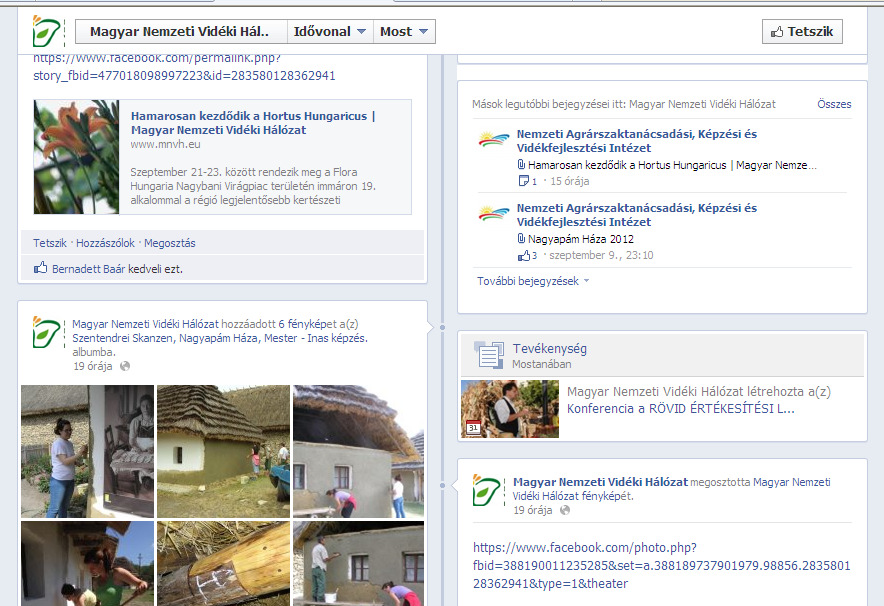Click the www.mnvh.eu domain text
The width and height of the screenshot is (884, 606).
165,144
